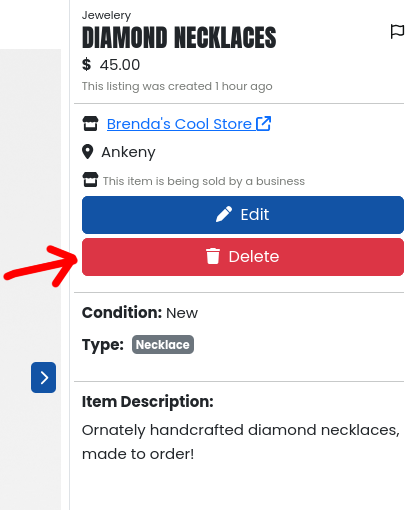Click the 45.00 price value
The image size is (408, 510).
[x=120, y=65]
